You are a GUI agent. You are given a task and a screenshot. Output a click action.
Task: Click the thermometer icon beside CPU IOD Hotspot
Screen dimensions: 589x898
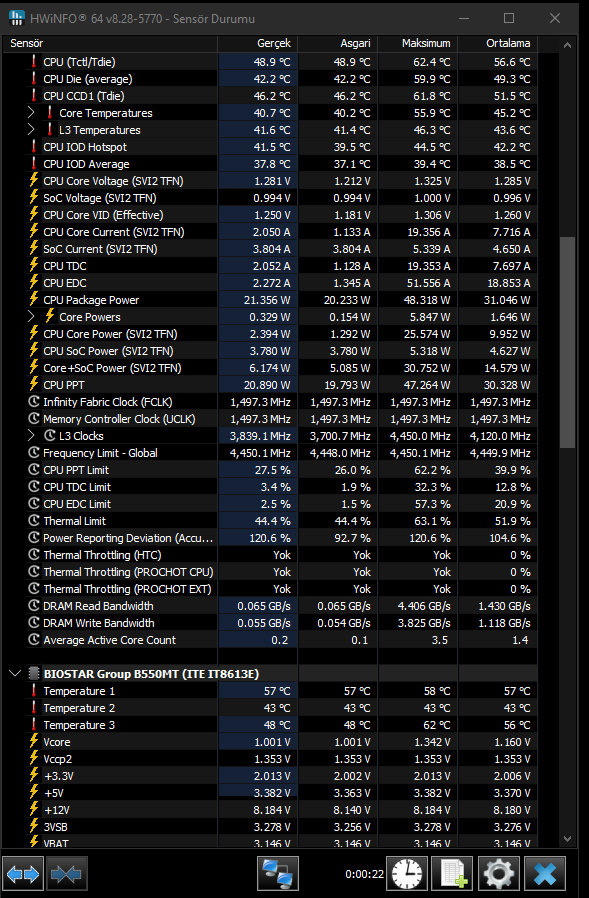pyautogui.click(x=34, y=147)
